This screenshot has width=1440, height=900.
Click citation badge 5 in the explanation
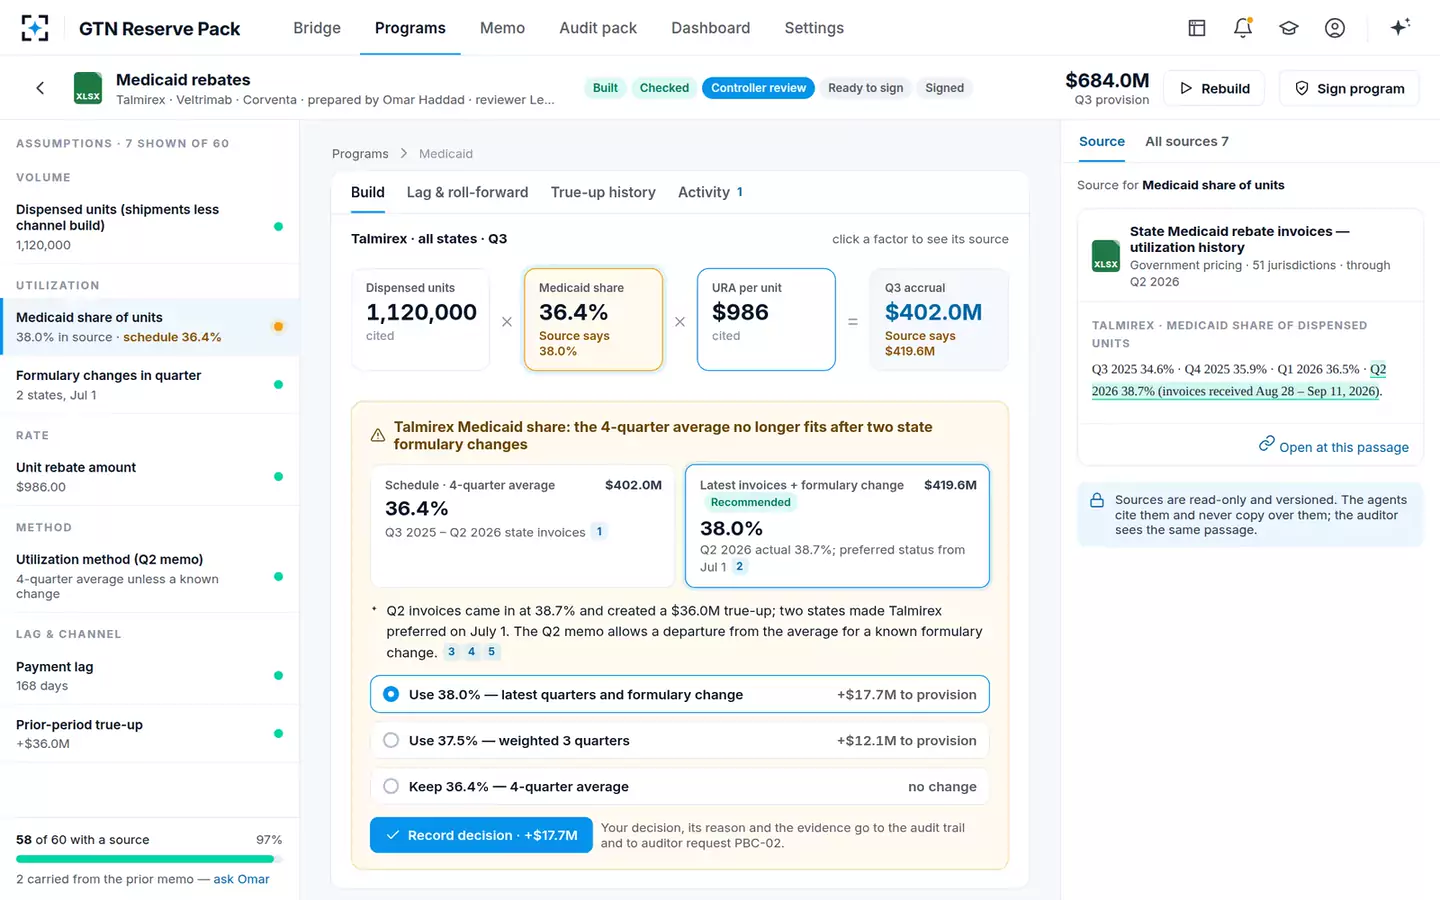point(491,652)
